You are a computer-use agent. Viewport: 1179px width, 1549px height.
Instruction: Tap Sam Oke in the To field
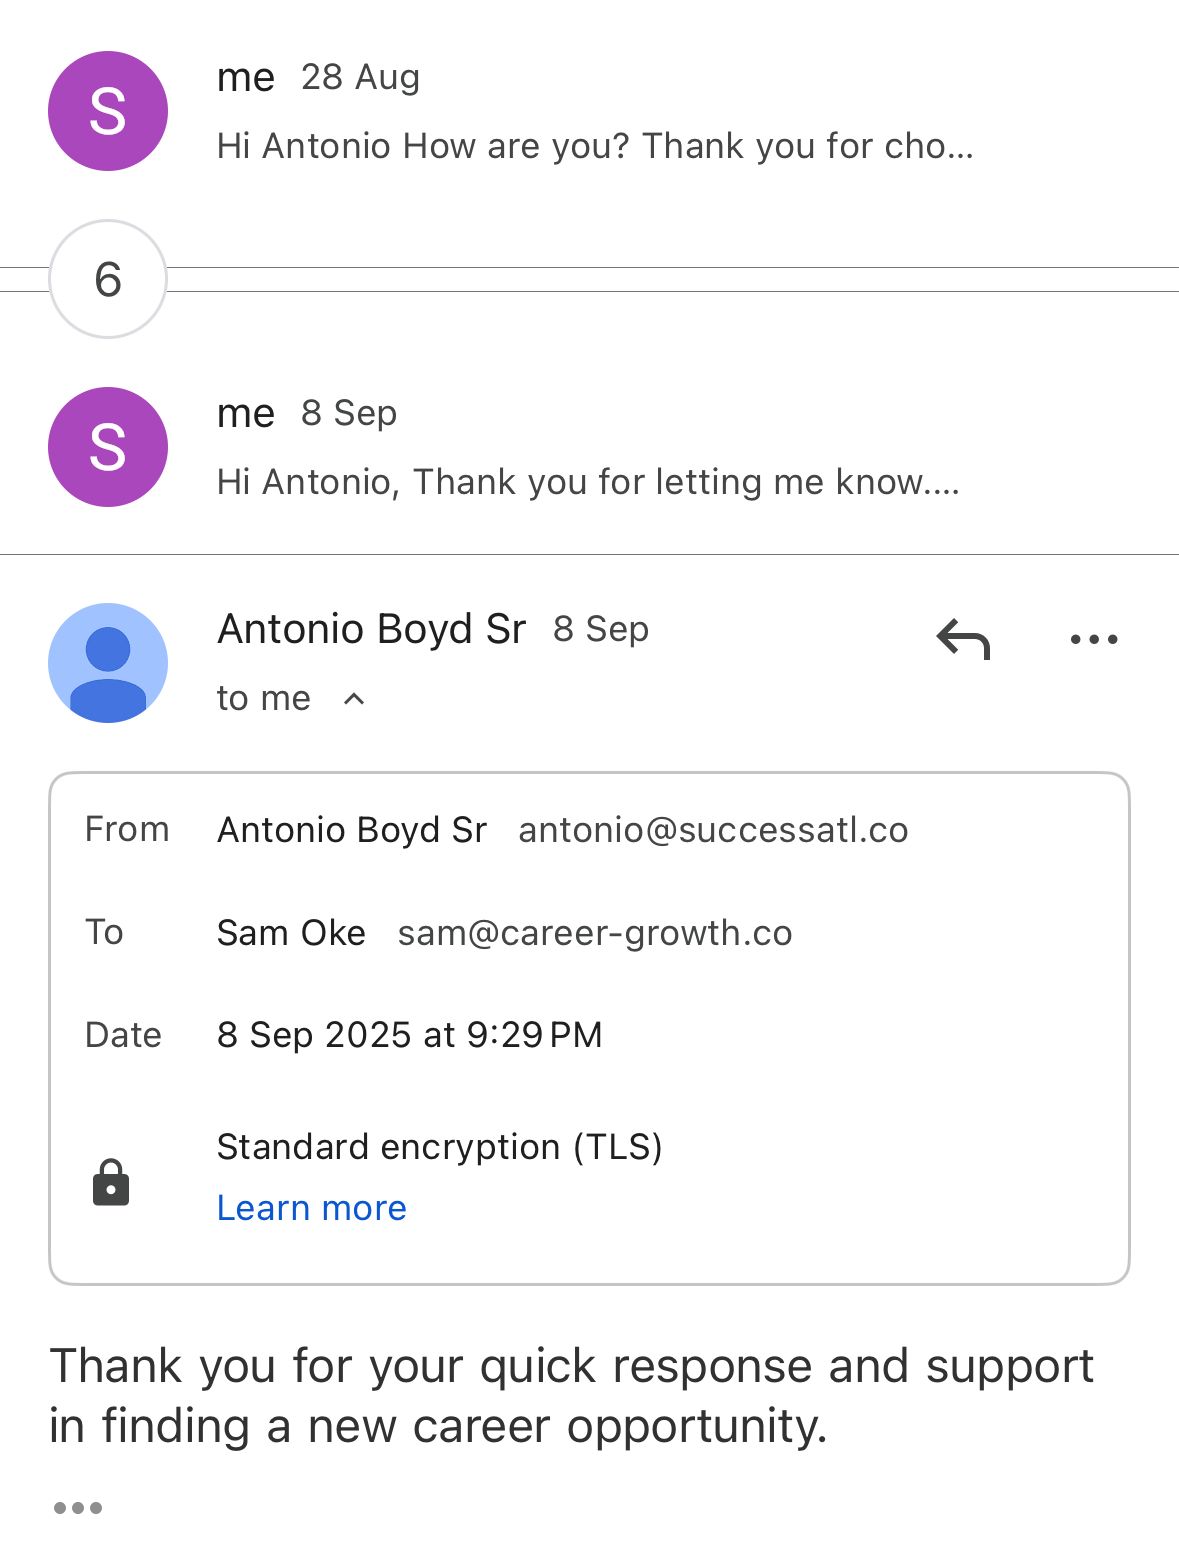(x=291, y=933)
